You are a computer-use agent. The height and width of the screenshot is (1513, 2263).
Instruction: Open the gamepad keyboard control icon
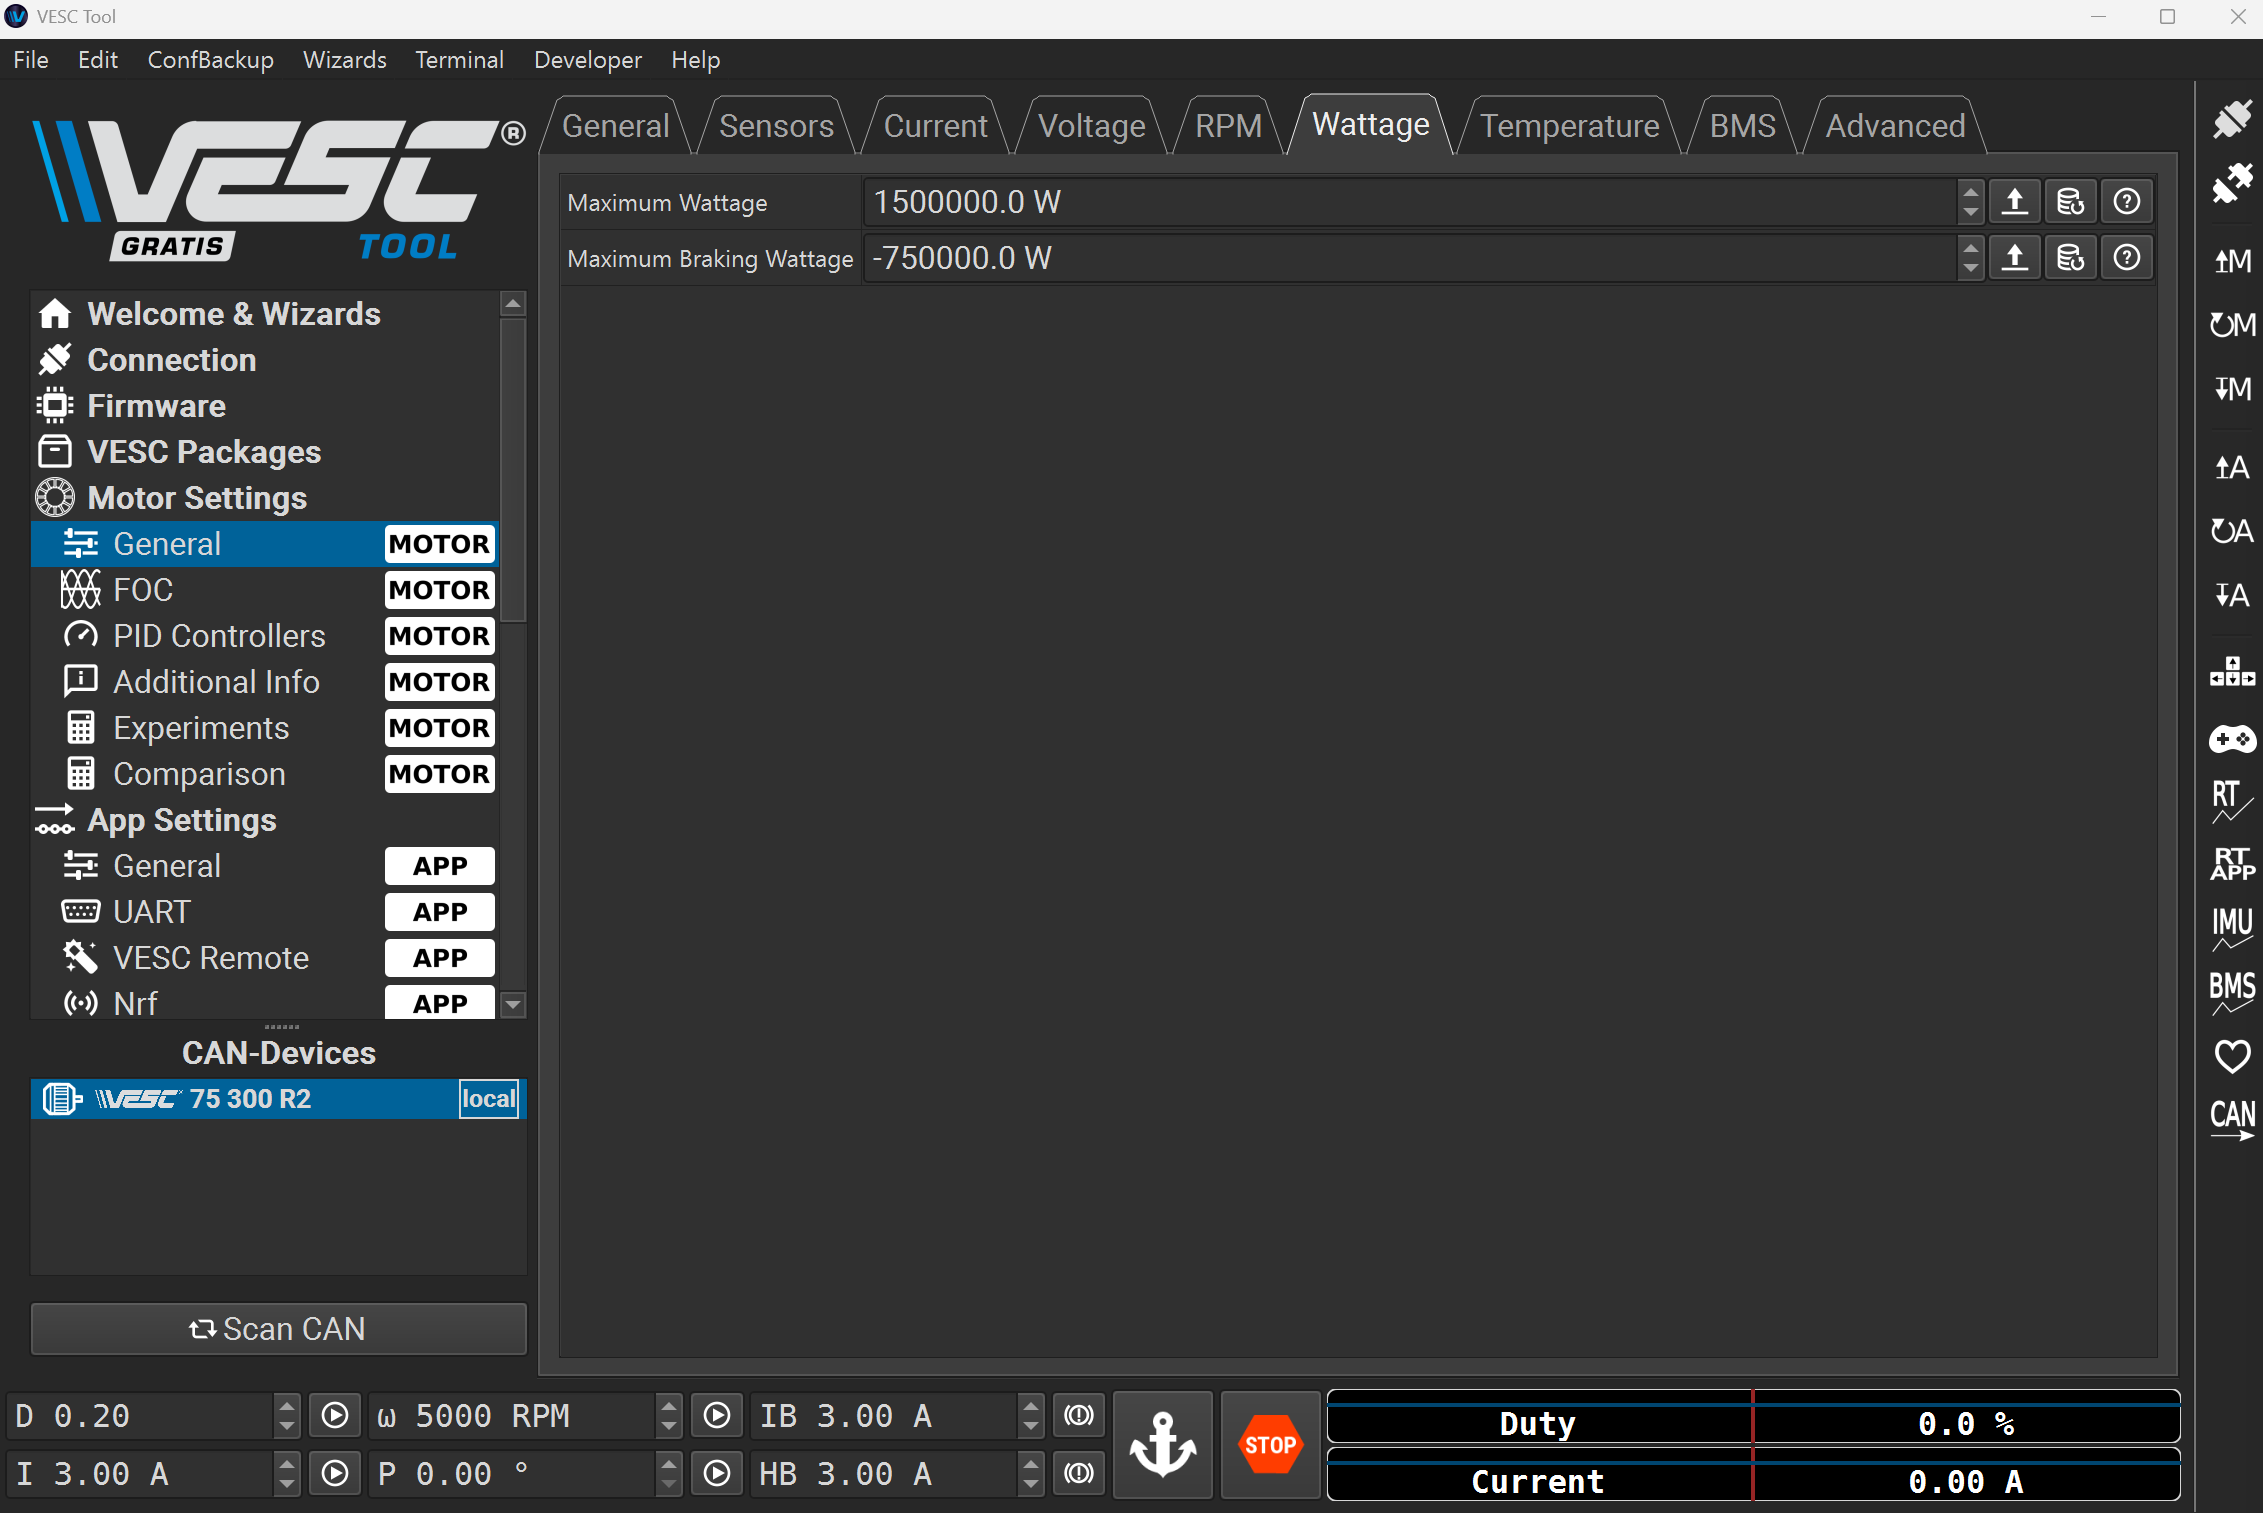click(x=2231, y=739)
